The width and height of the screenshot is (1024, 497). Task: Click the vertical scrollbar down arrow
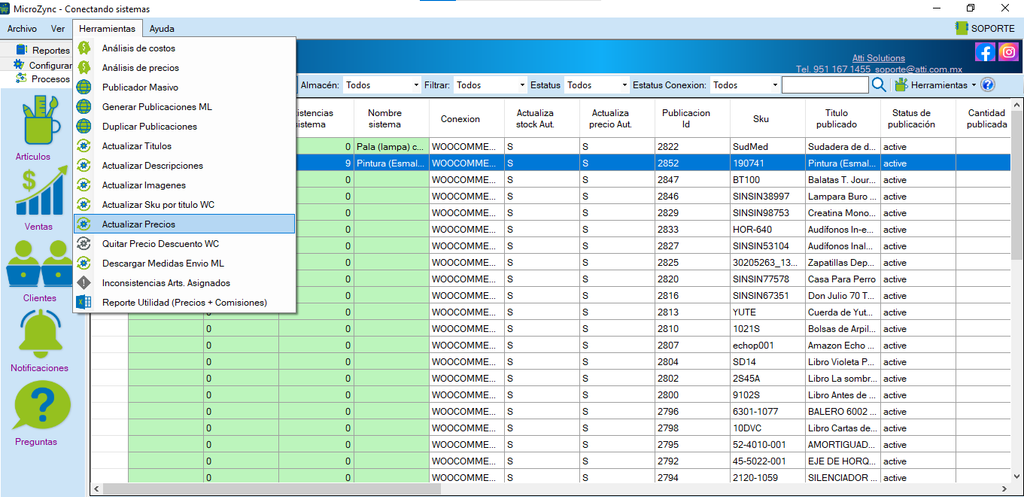pyautogui.click(x=1017, y=477)
